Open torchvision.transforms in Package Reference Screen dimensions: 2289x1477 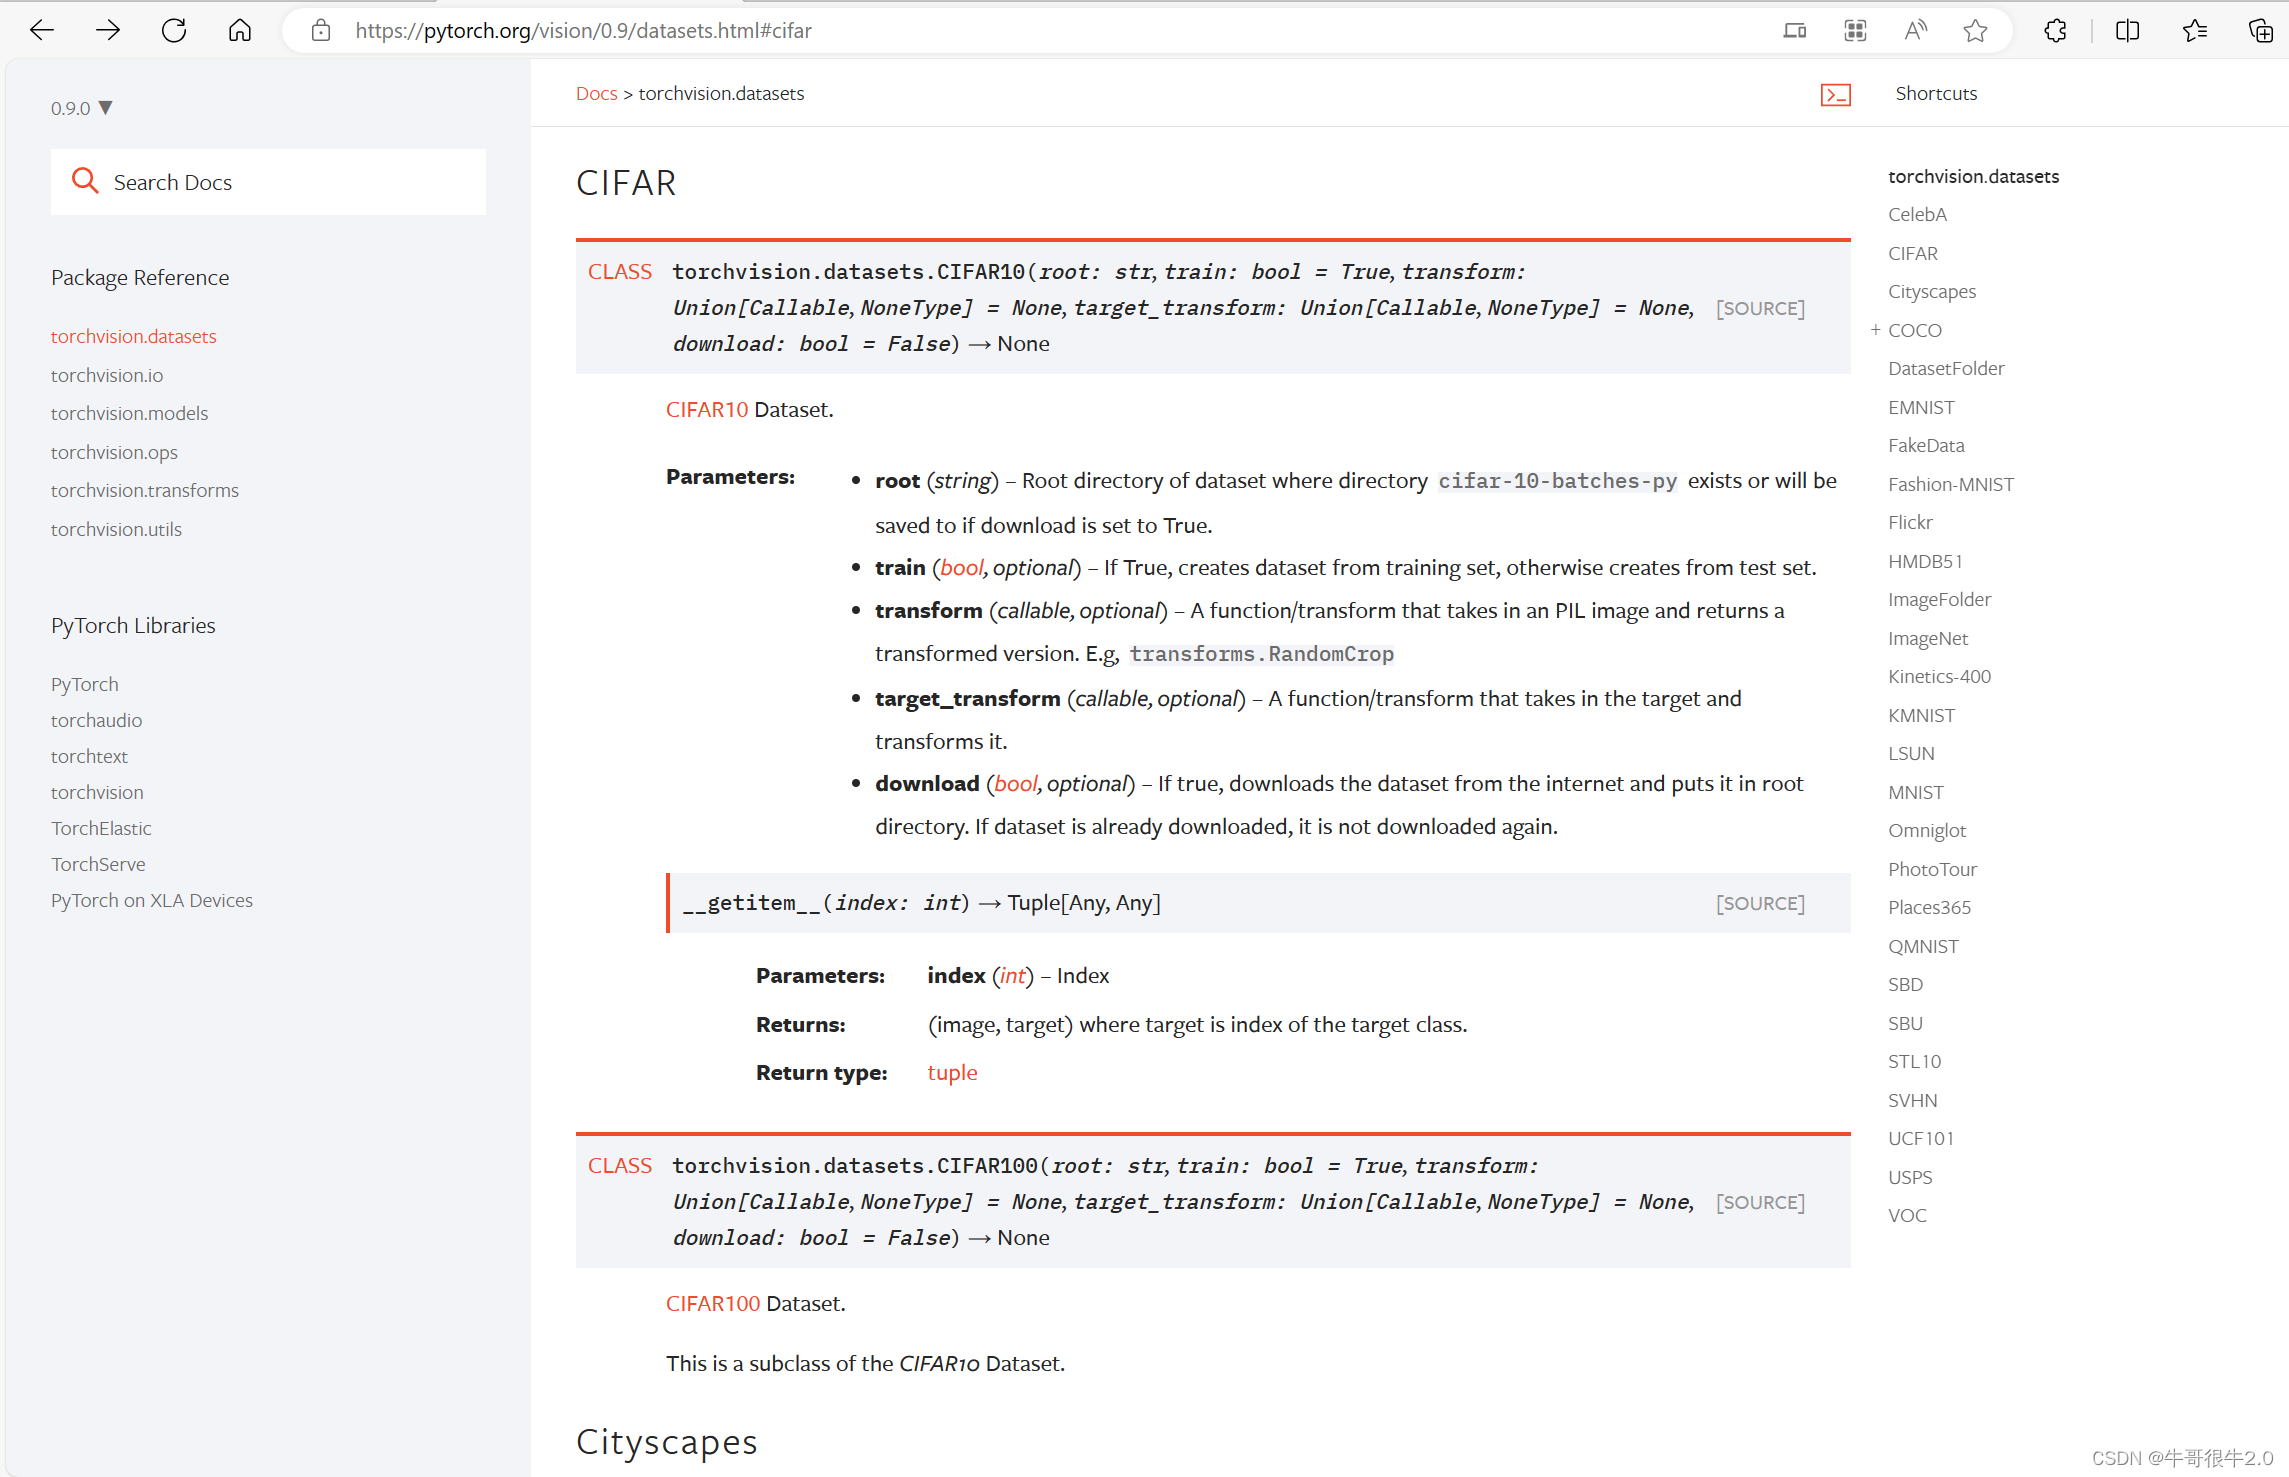(145, 490)
